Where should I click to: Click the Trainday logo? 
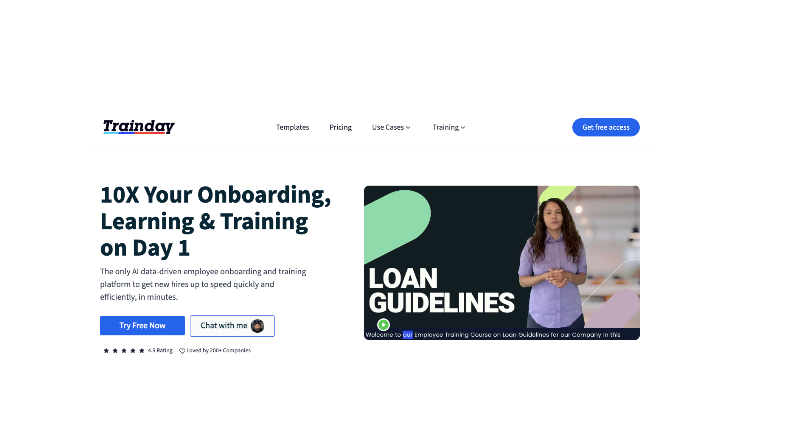[139, 127]
